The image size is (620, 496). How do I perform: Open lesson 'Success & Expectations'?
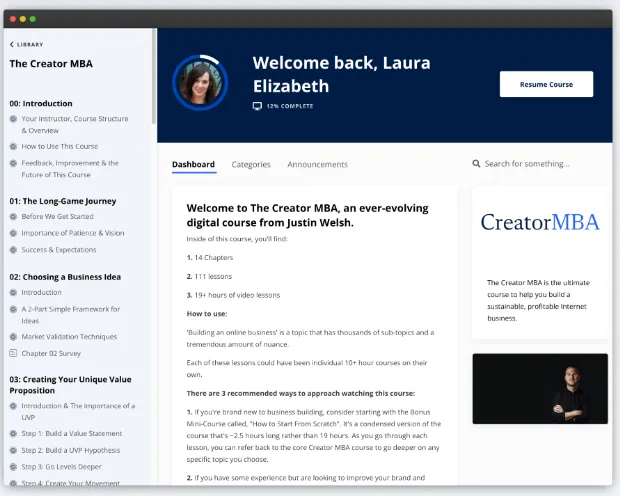(x=59, y=250)
